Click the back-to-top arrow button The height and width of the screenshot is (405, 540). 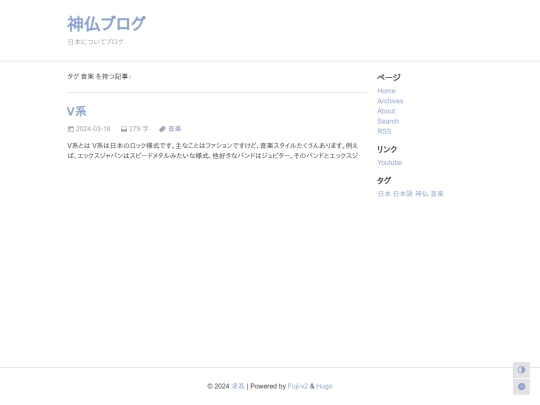[x=521, y=386]
